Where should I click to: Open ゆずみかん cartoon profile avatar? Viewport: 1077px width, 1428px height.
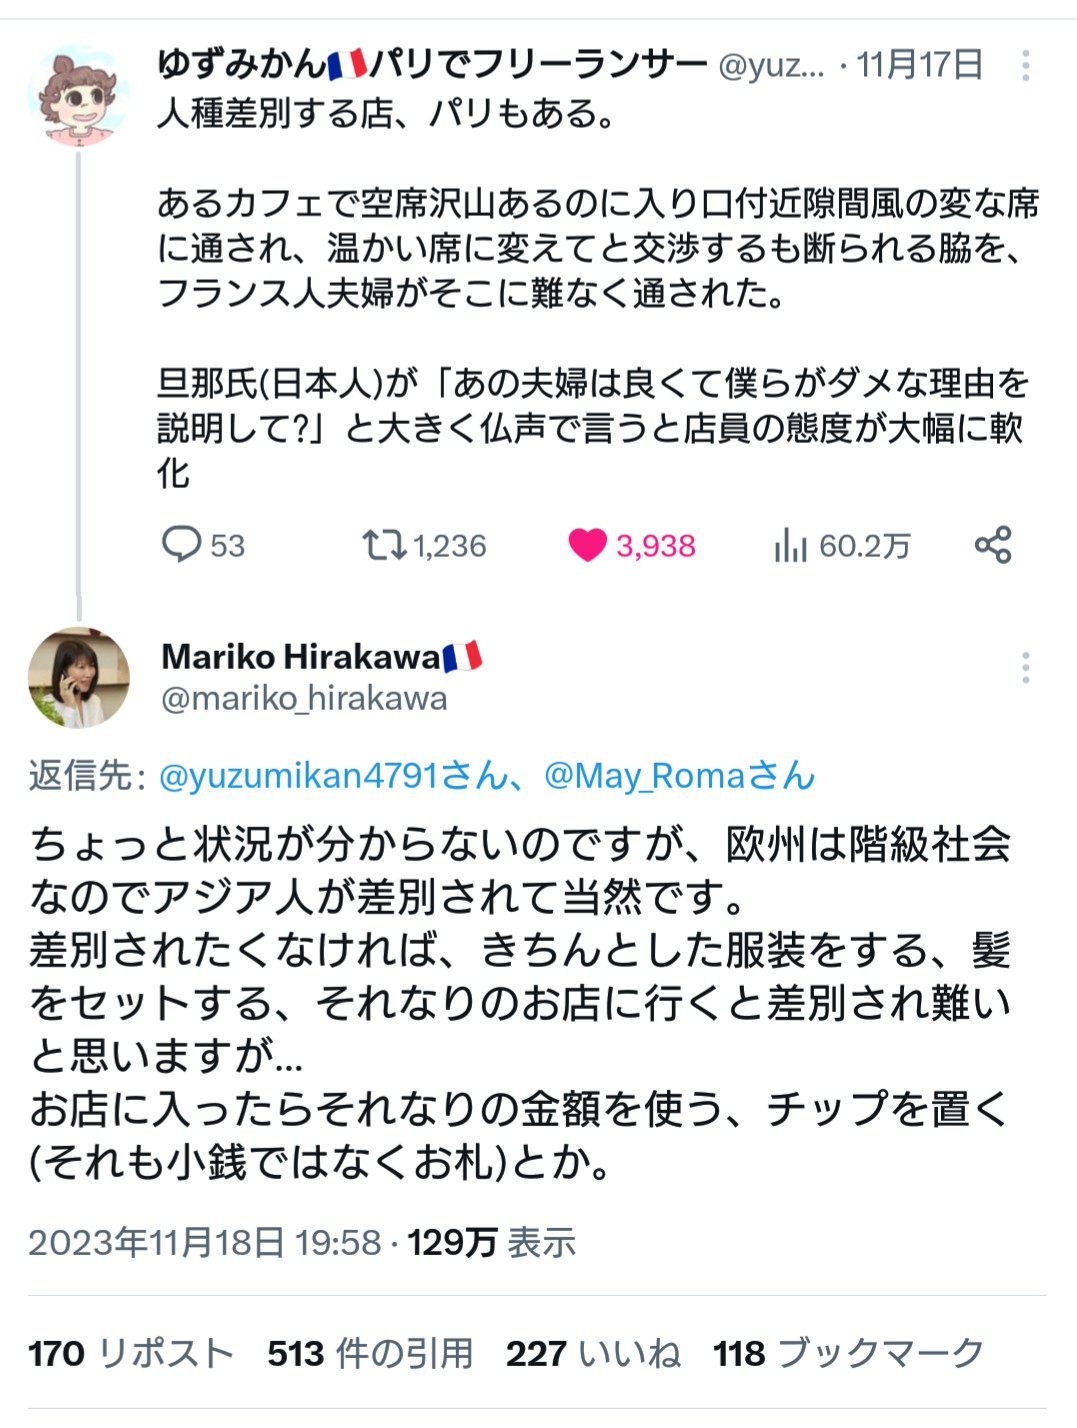click(78, 96)
